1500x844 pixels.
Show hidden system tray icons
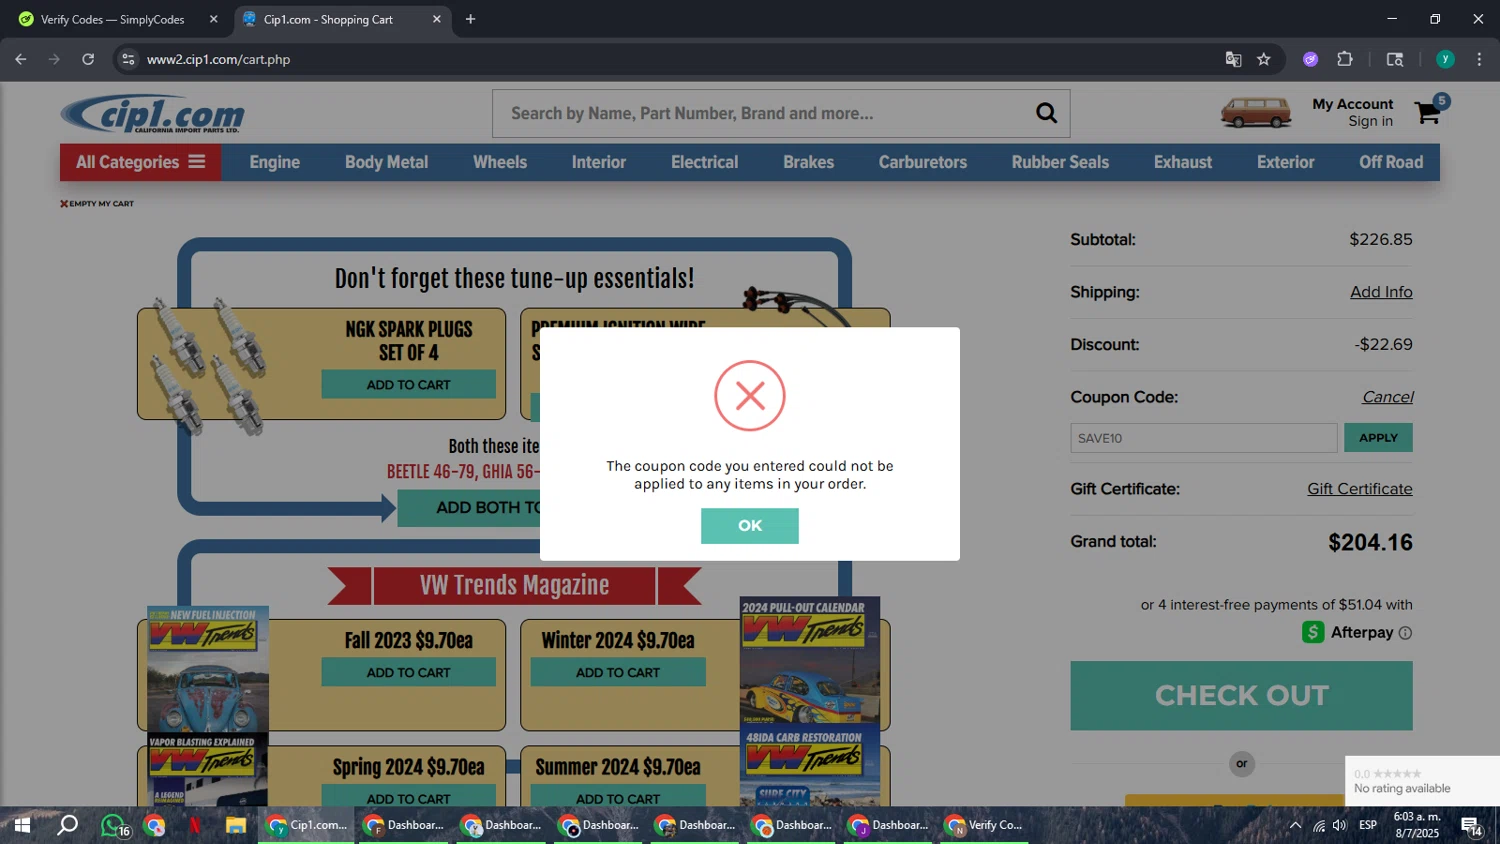pyautogui.click(x=1295, y=825)
